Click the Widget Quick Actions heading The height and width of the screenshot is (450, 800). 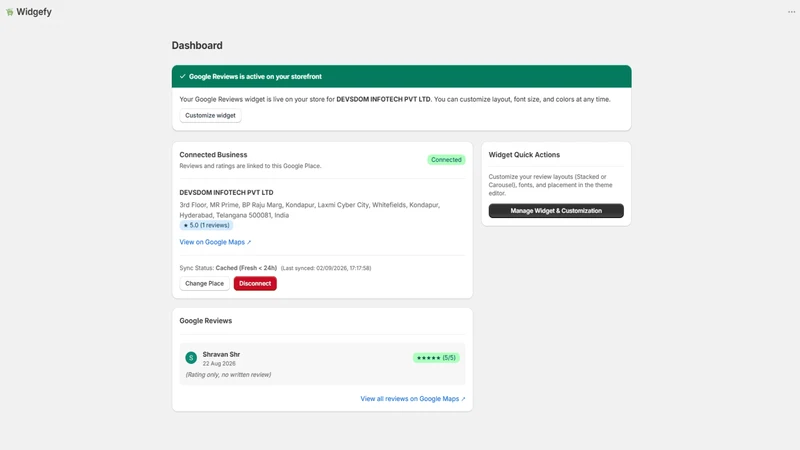524,155
